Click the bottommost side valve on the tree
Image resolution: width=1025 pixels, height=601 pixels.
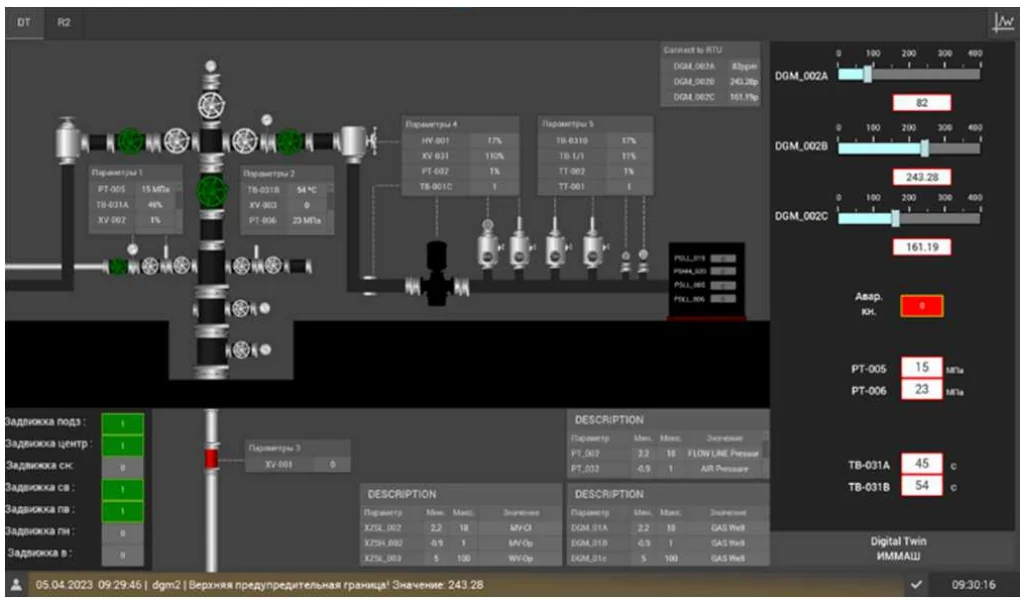click(241, 350)
